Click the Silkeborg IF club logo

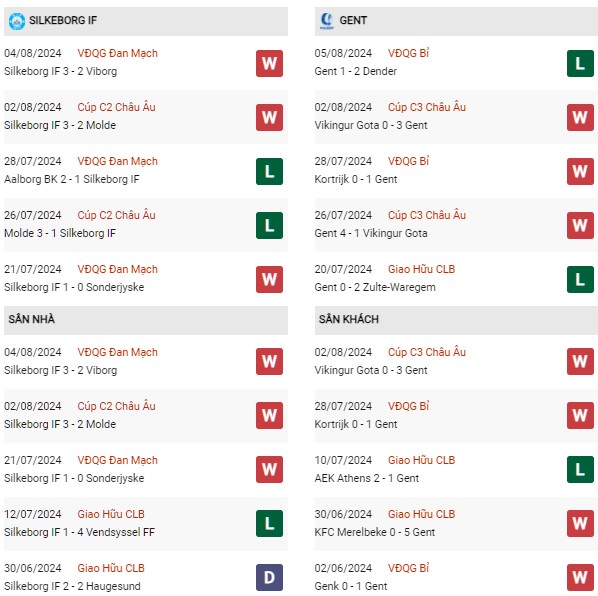coord(17,21)
